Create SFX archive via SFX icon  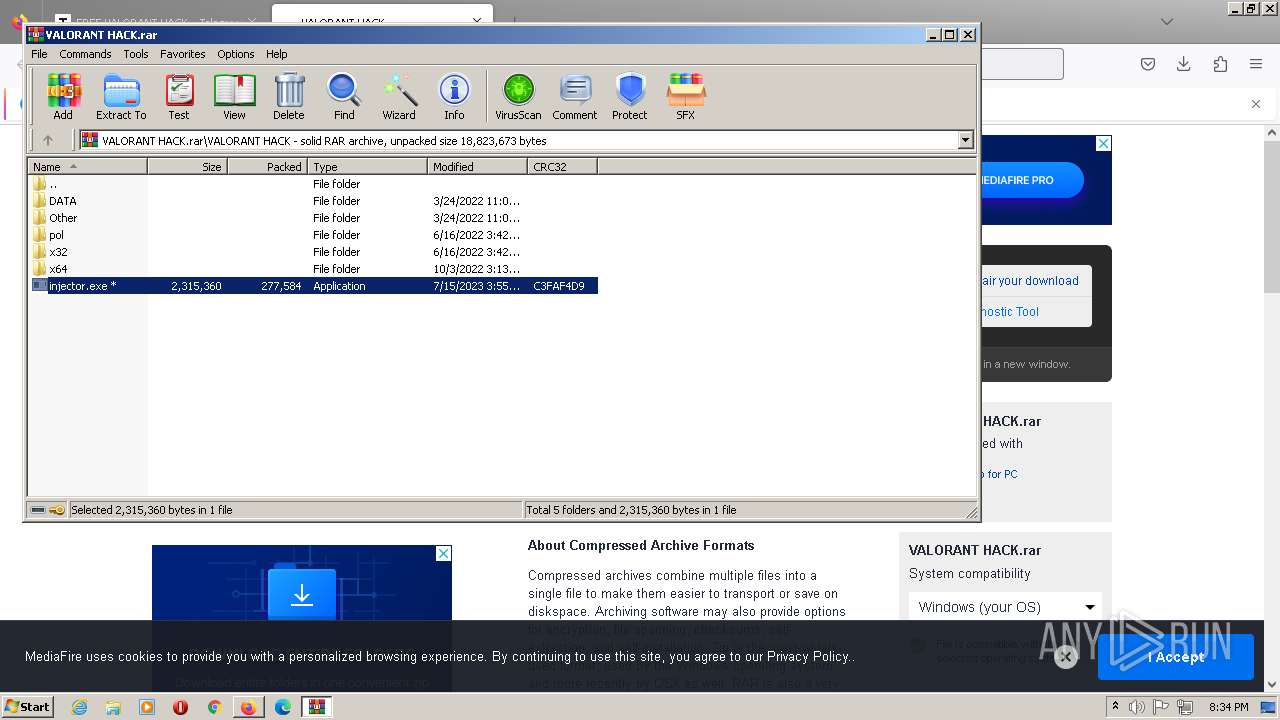tap(685, 97)
